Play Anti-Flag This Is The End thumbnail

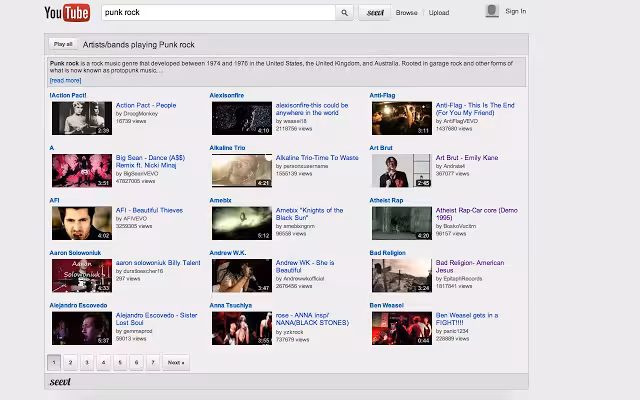coord(402,118)
